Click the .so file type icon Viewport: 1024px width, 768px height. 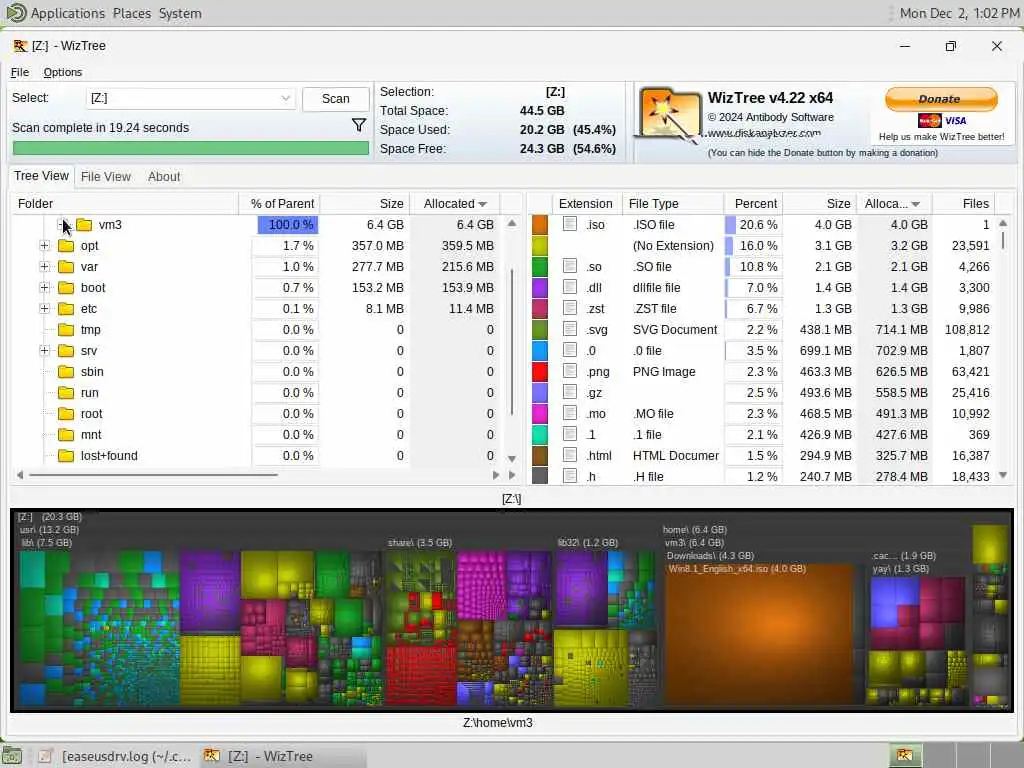coord(570,266)
